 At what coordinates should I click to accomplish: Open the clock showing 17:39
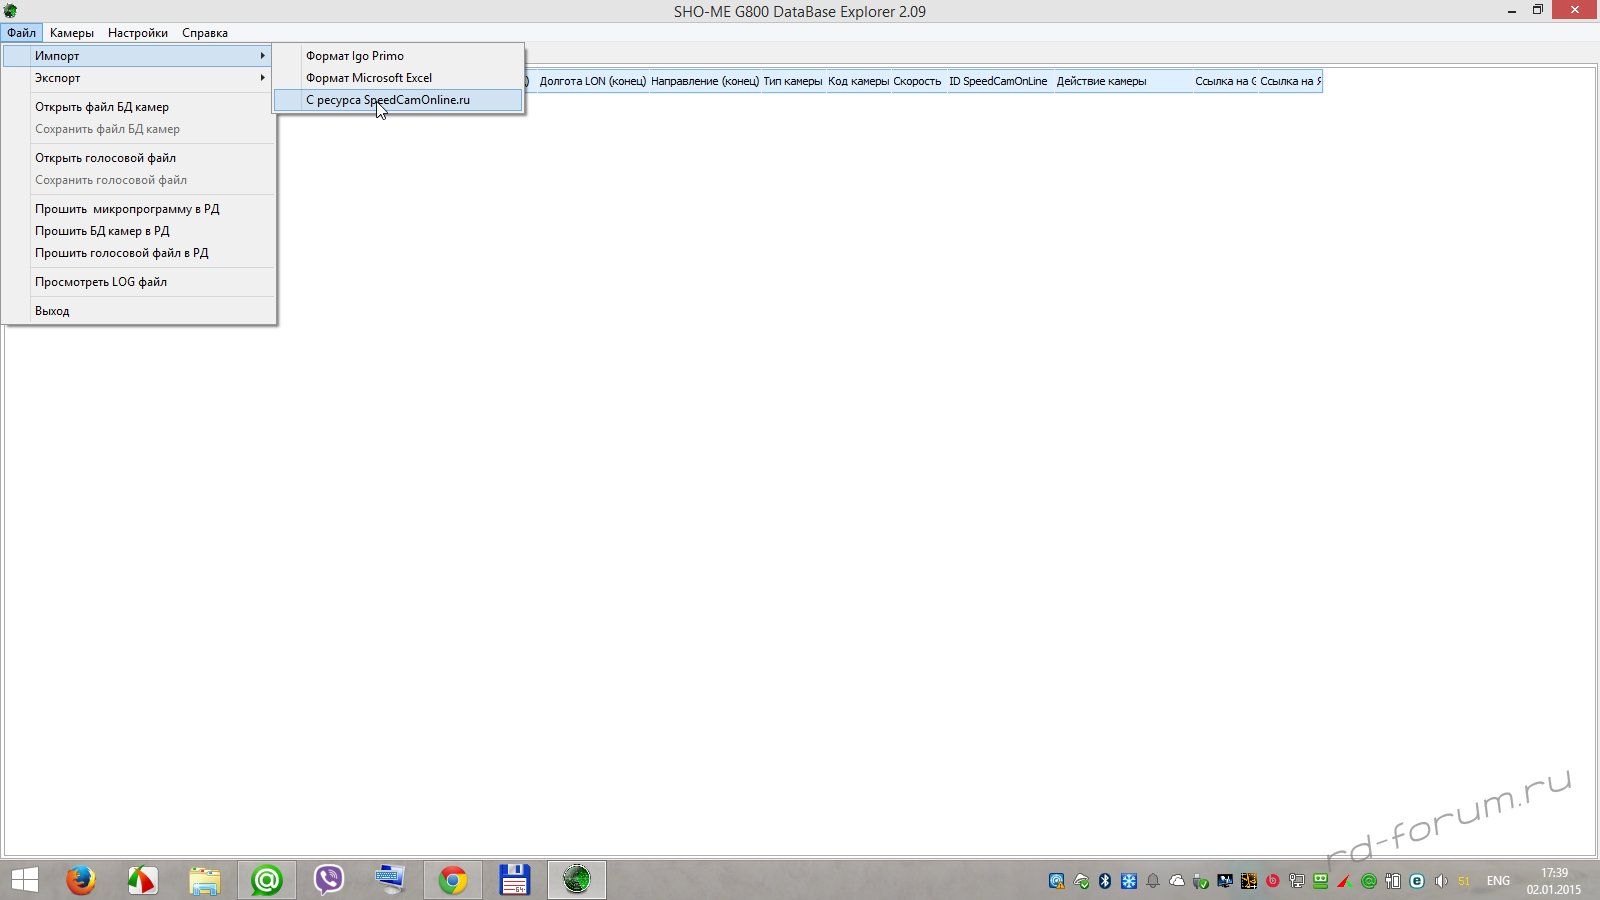(1554, 881)
